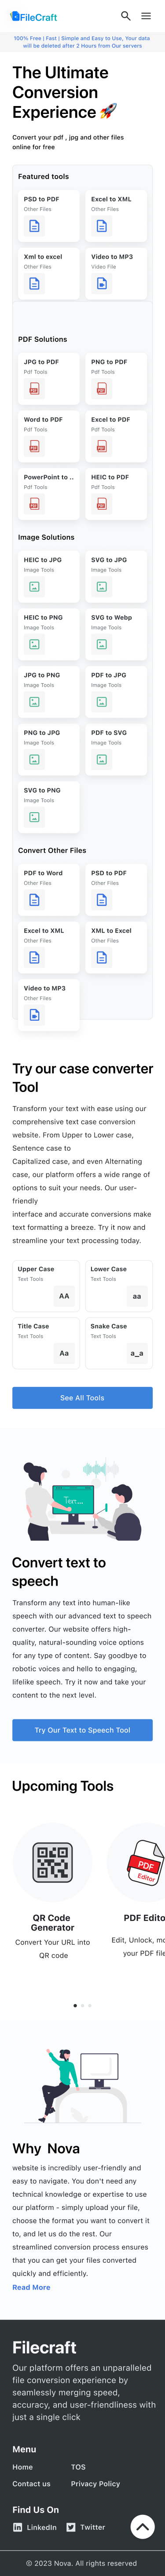Select the PSD to PDF featured tool icon
Screen dimensions: 165x2576
point(34,226)
